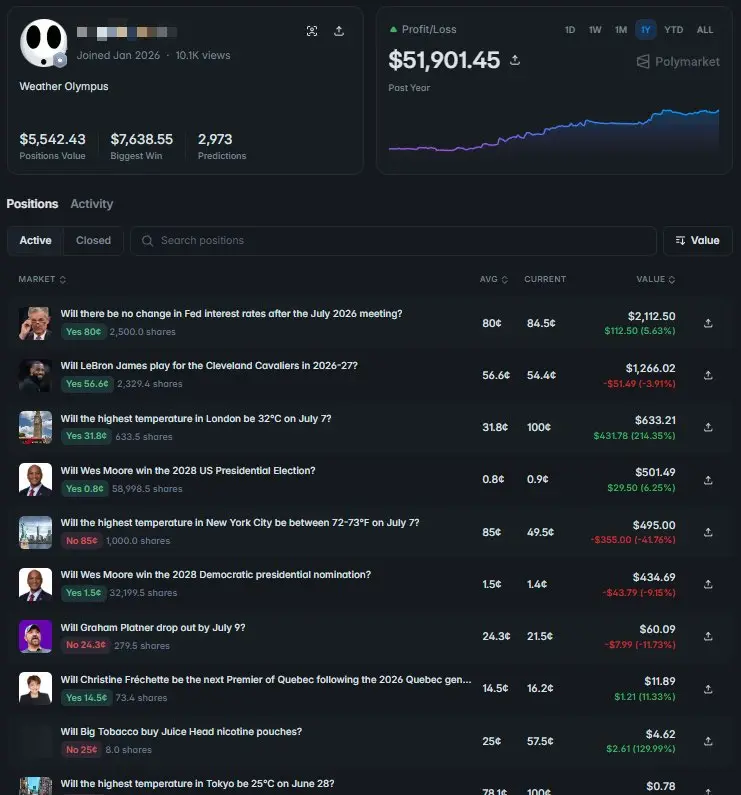Select the 1D profit/loss range
This screenshot has width=741, height=795.
(570, 30)
